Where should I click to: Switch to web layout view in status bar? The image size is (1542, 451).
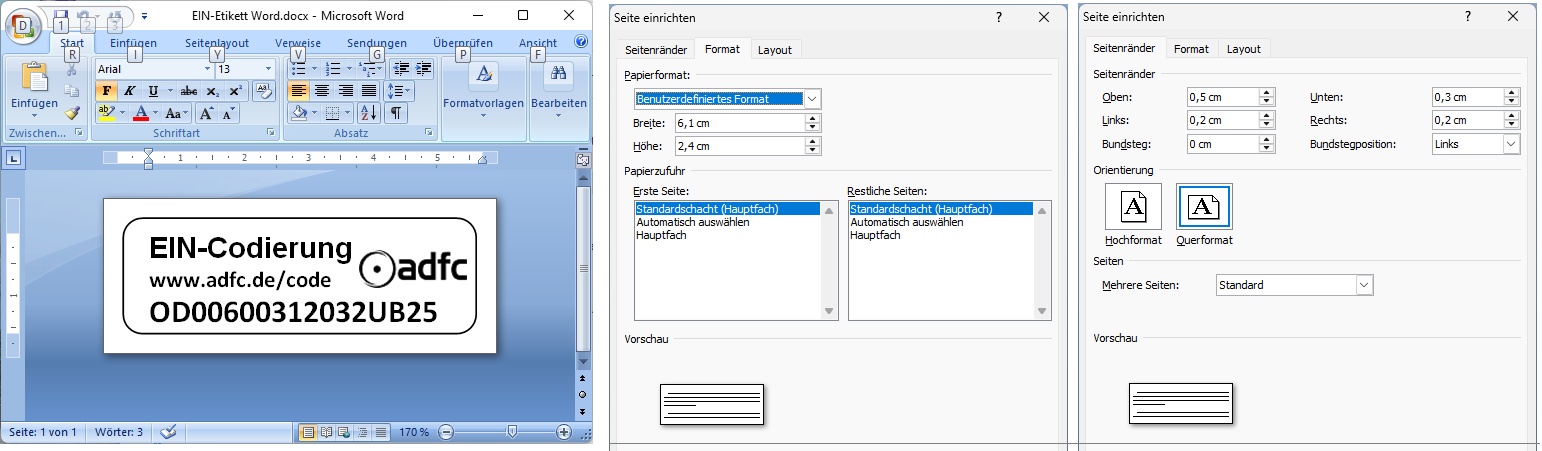coord(344,432)
